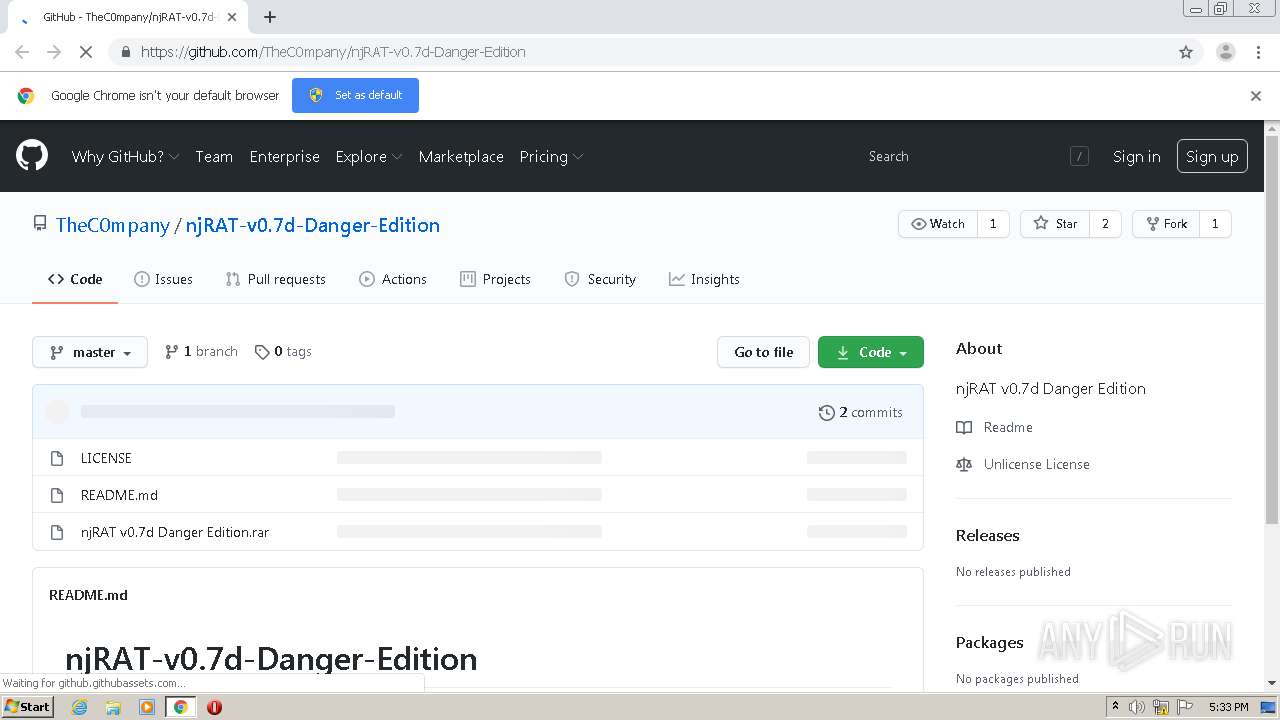
Task: View the 2 commits link
Action: coord(861,412)
